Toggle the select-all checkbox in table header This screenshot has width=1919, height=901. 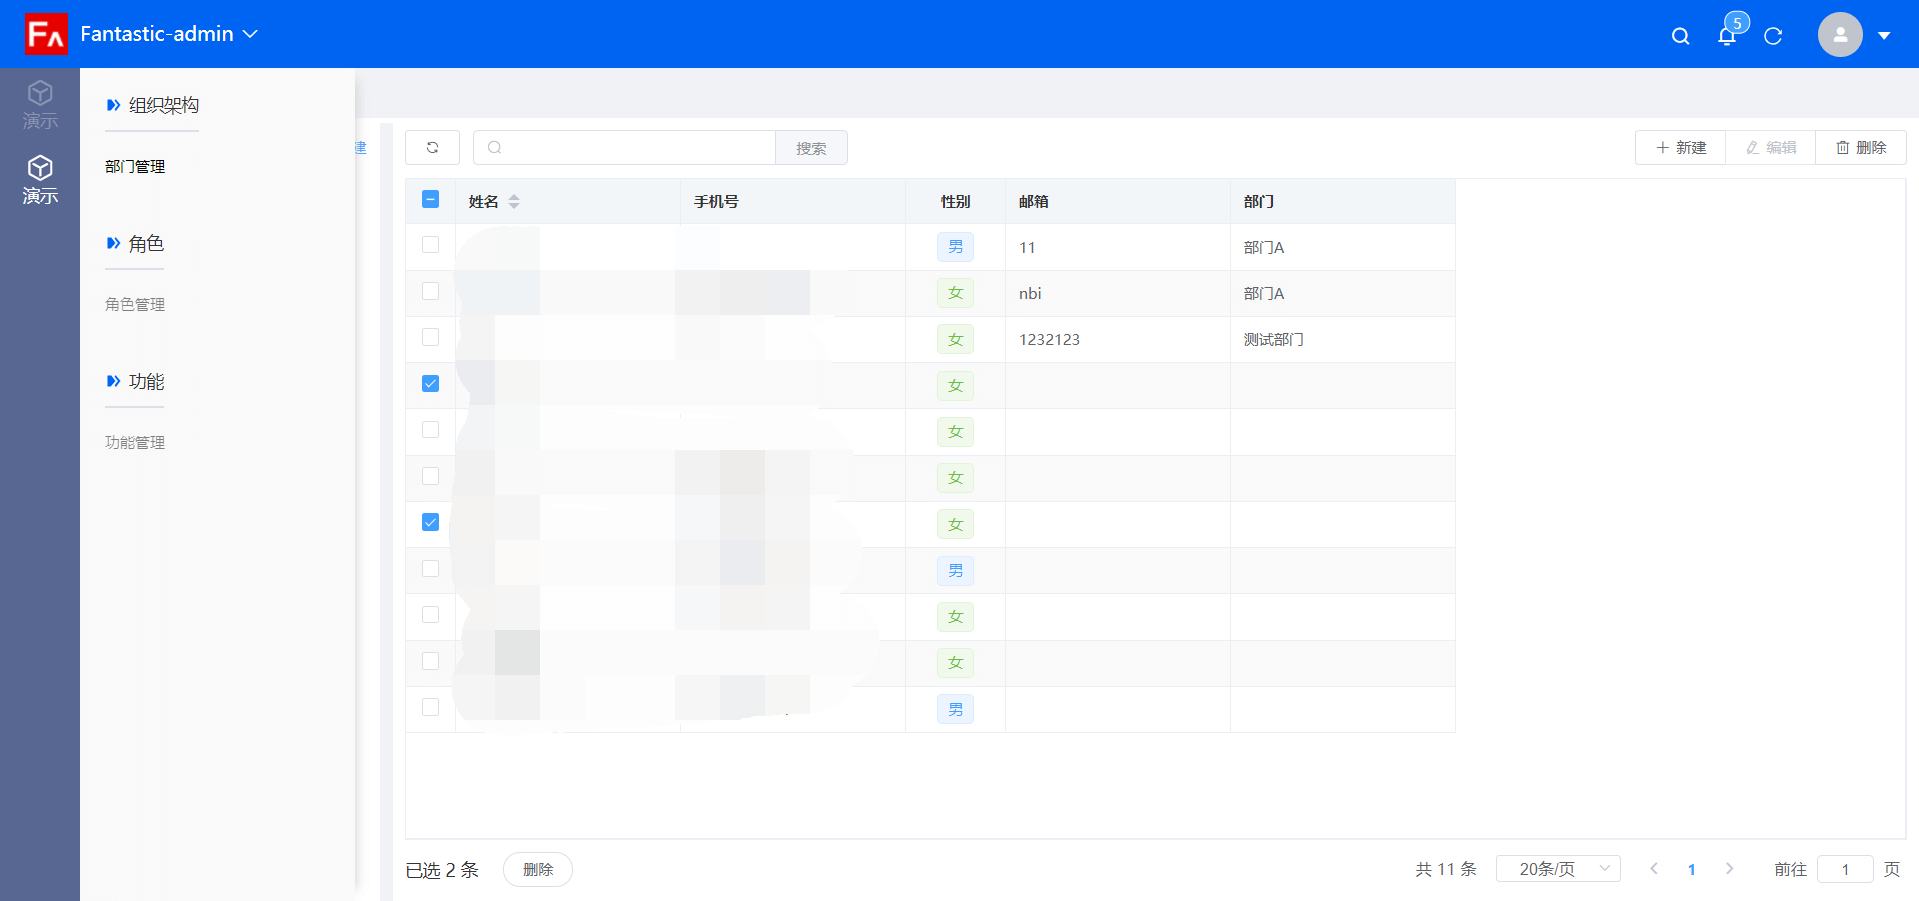[430, 199]
